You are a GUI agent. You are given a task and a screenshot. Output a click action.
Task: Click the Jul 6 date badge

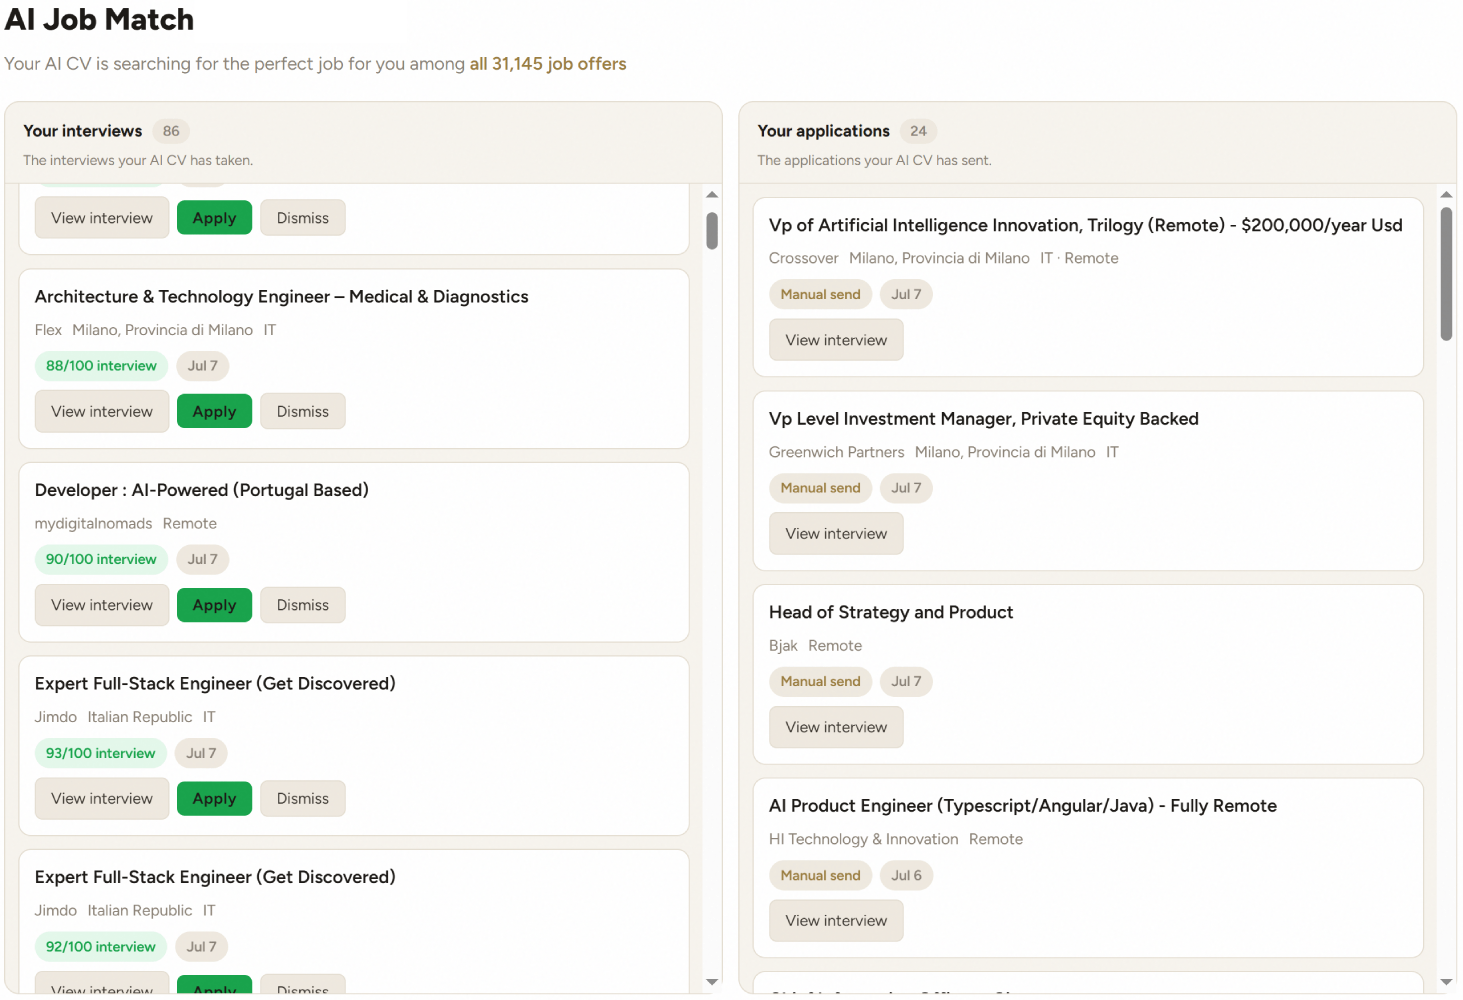[x=906, y=875]
